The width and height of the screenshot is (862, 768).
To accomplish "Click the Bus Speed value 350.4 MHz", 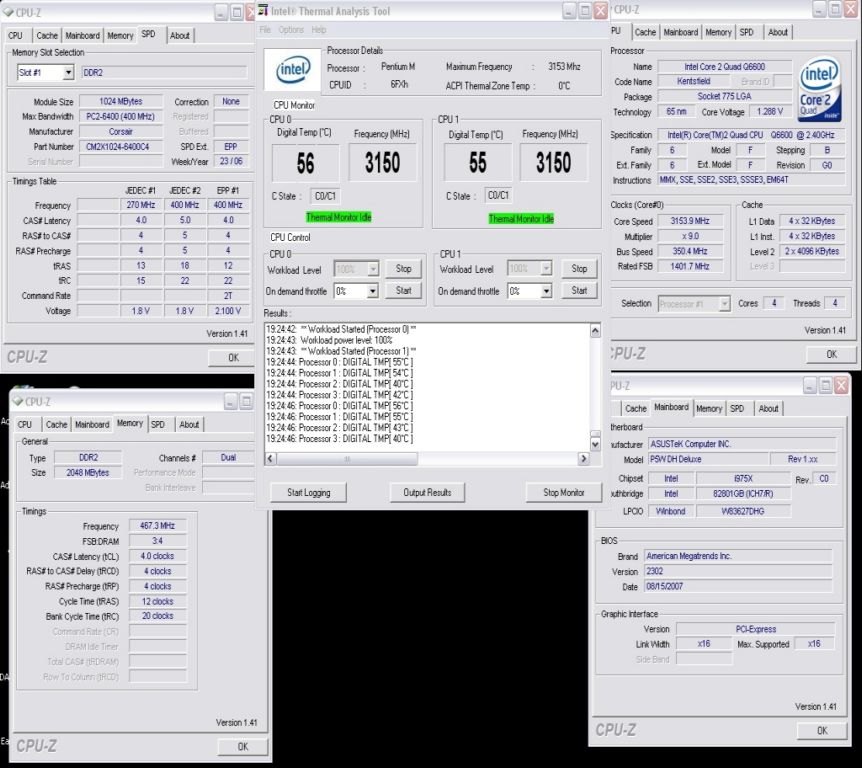I will (689, 251).
